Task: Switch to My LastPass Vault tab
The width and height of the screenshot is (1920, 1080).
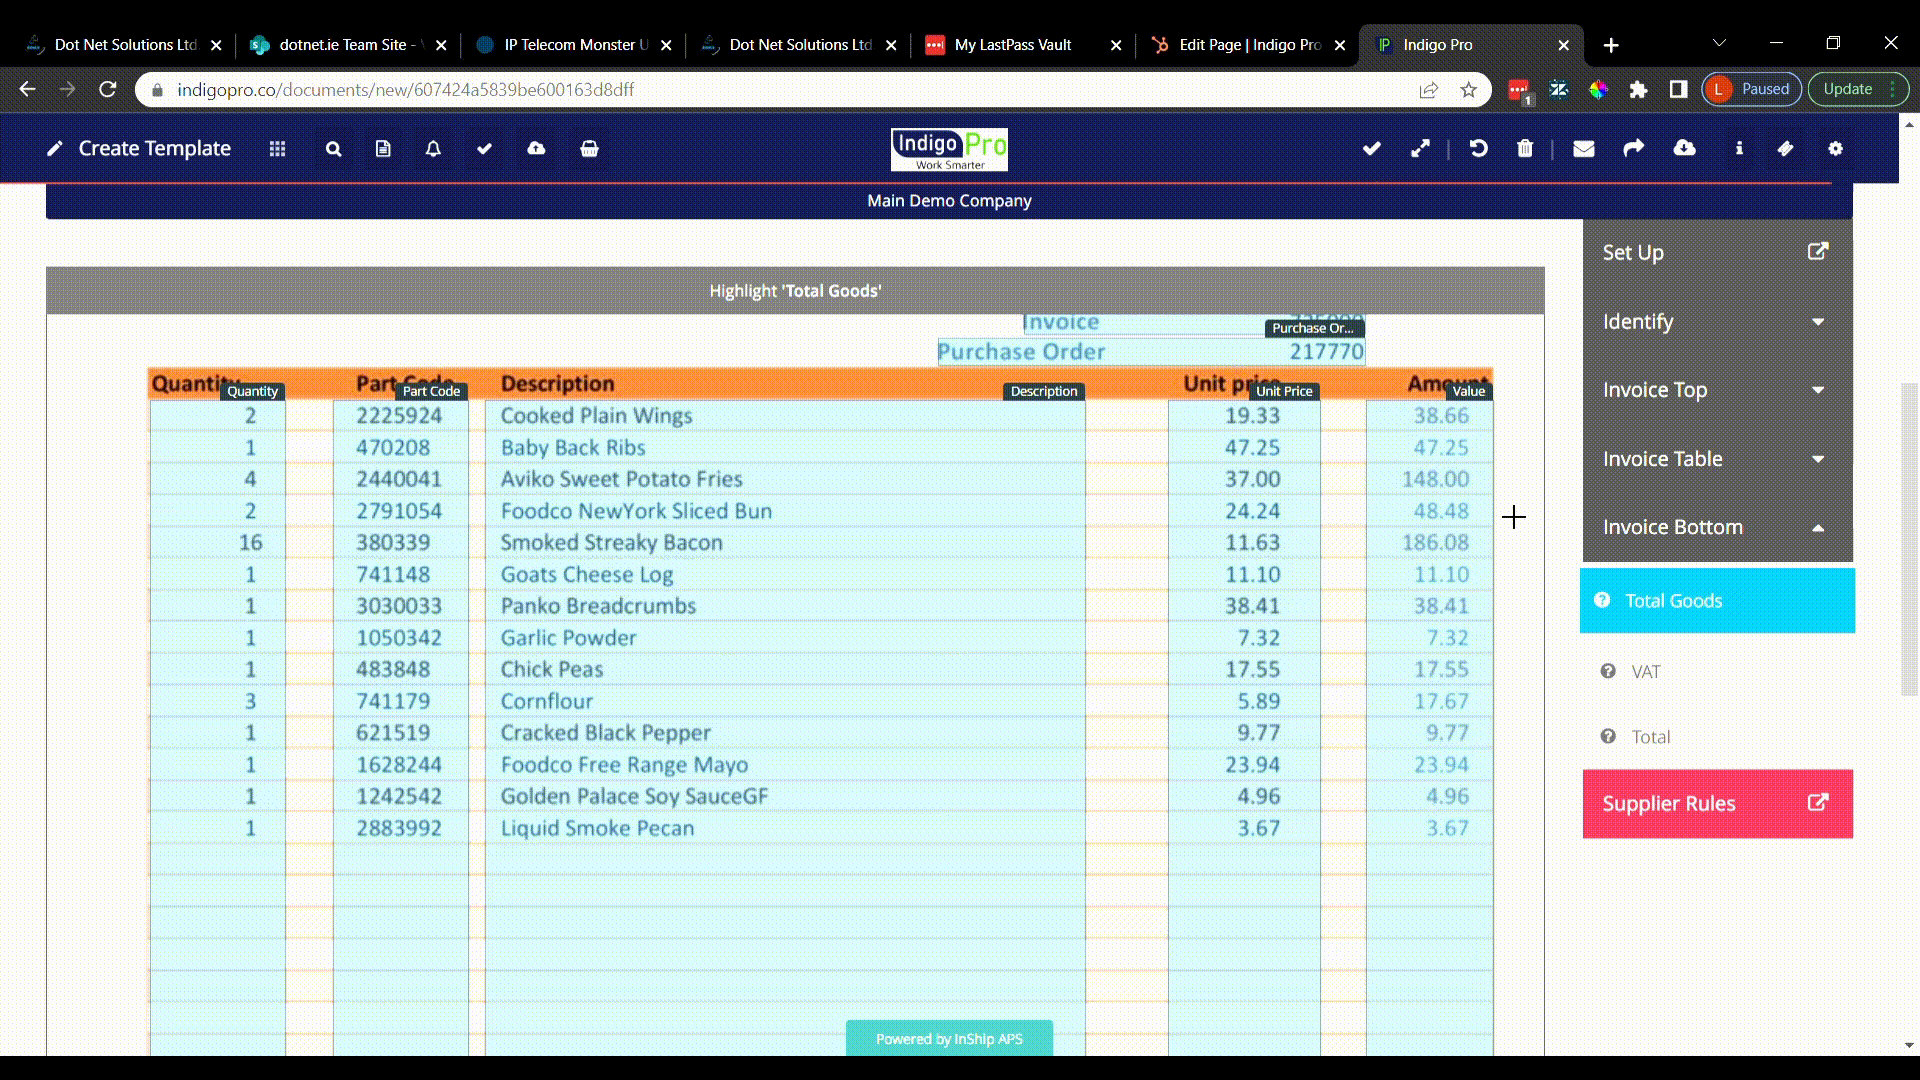Action: tap(1012, 45)
